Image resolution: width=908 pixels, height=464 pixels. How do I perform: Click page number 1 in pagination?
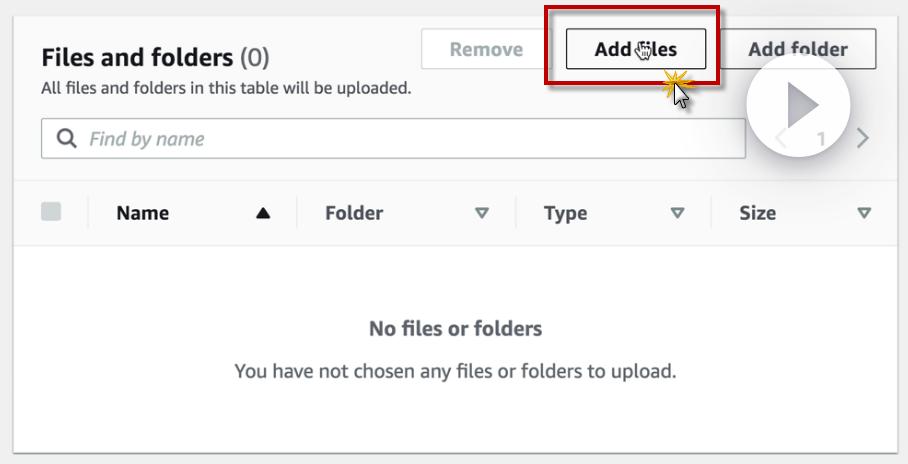click(821, 139)
